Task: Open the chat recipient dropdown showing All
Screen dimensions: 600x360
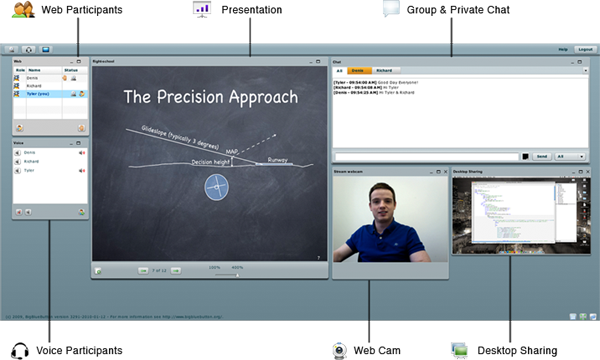Action: (570, 156)
